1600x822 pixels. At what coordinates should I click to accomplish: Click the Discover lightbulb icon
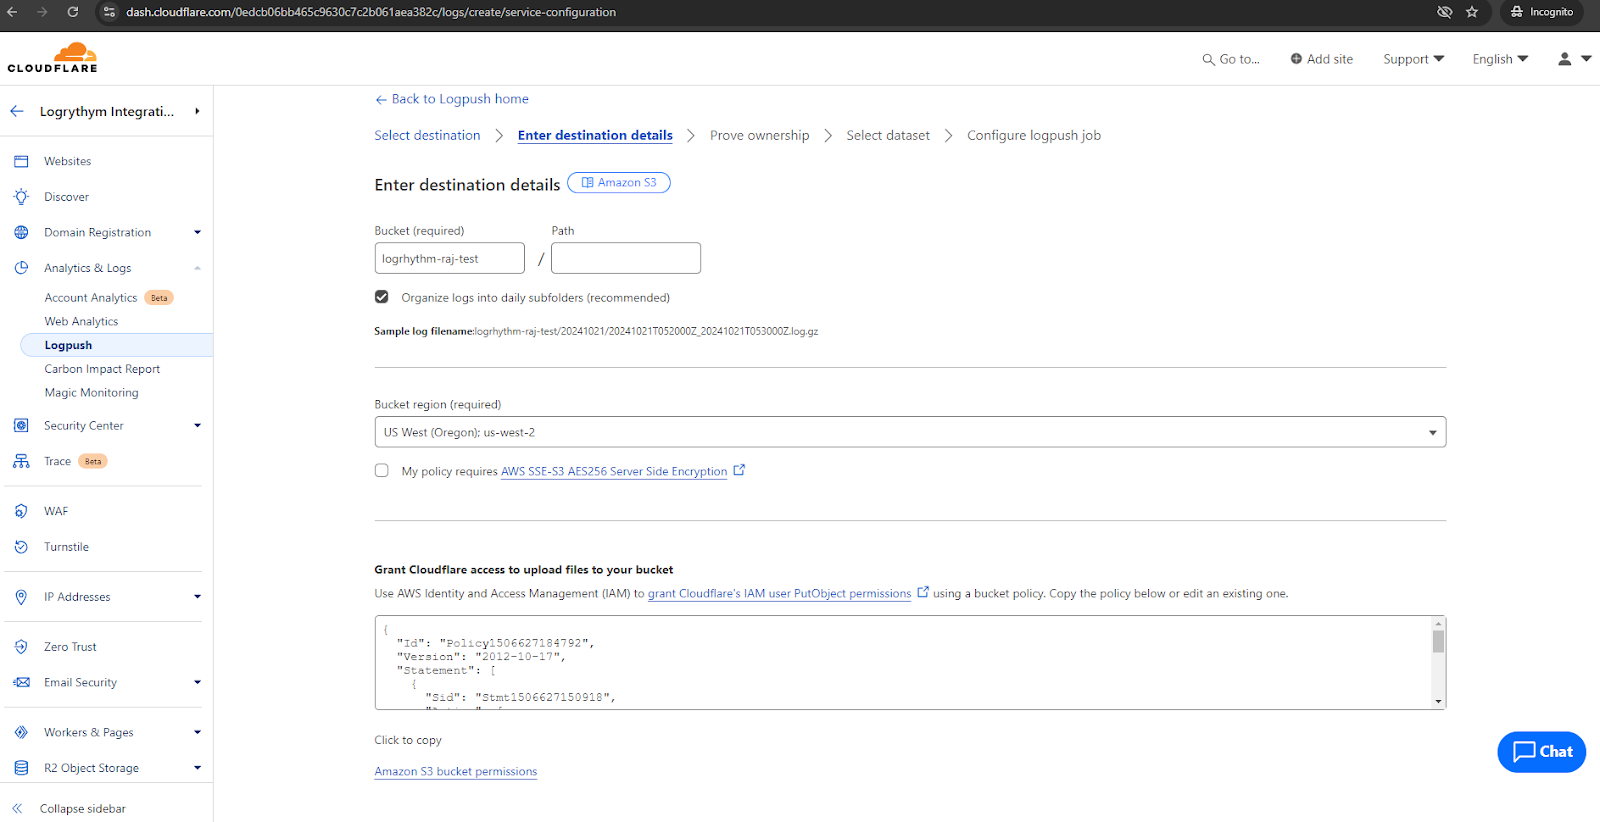[21, 197]
